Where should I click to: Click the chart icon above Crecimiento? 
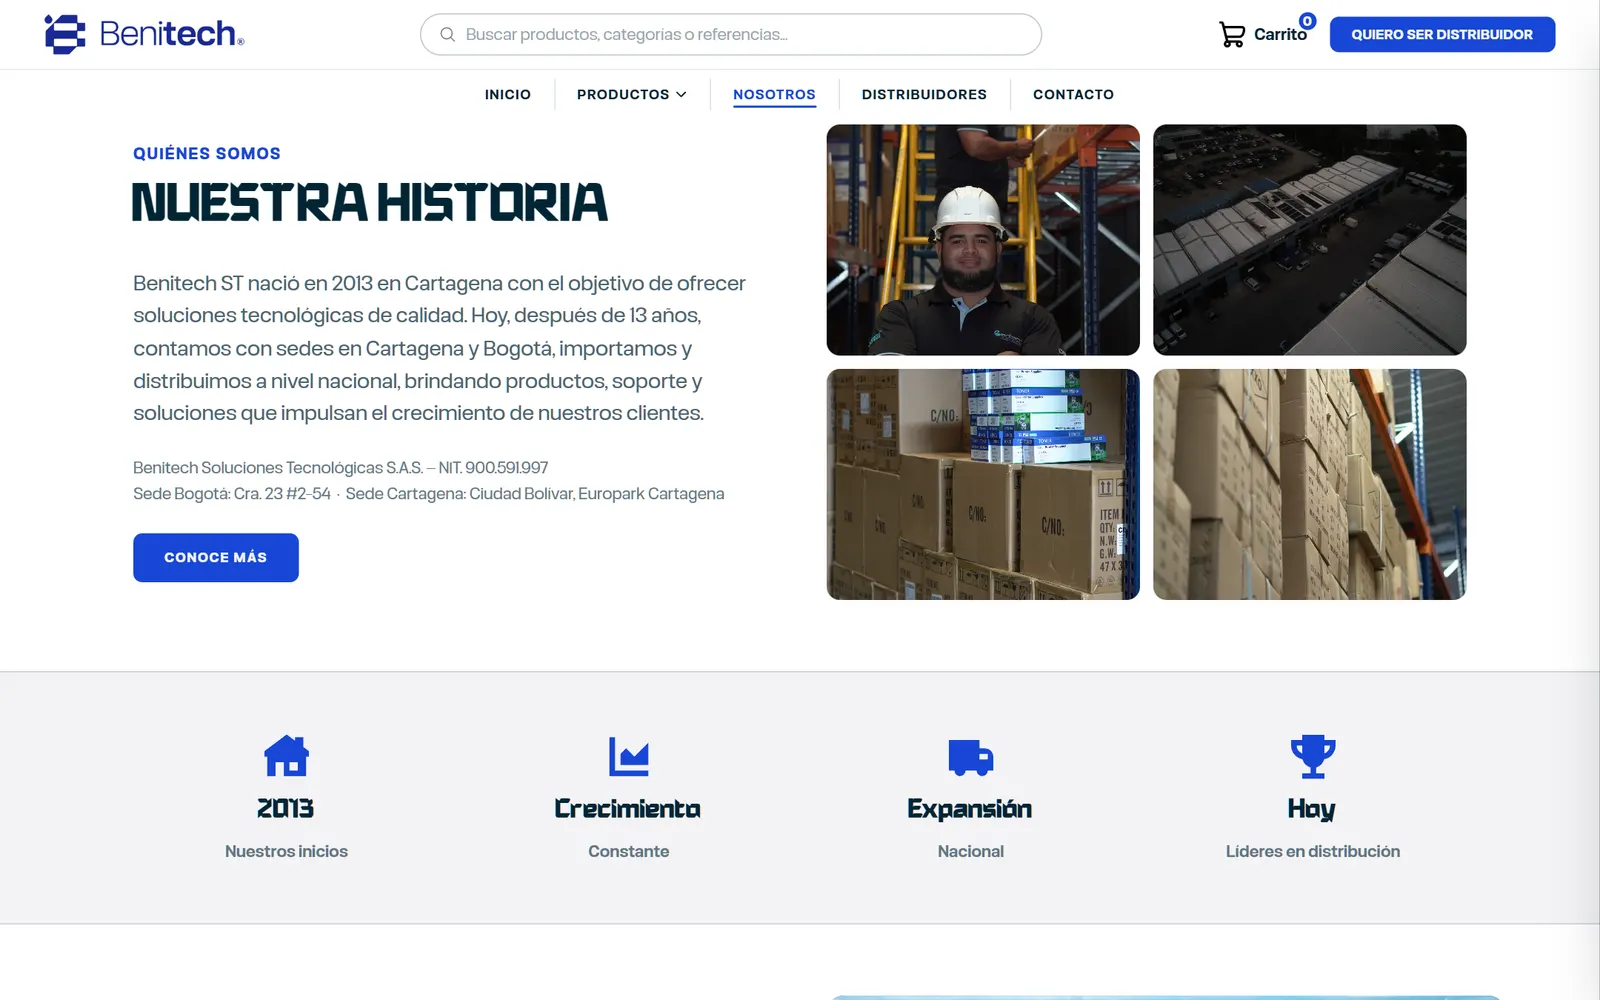629,756
